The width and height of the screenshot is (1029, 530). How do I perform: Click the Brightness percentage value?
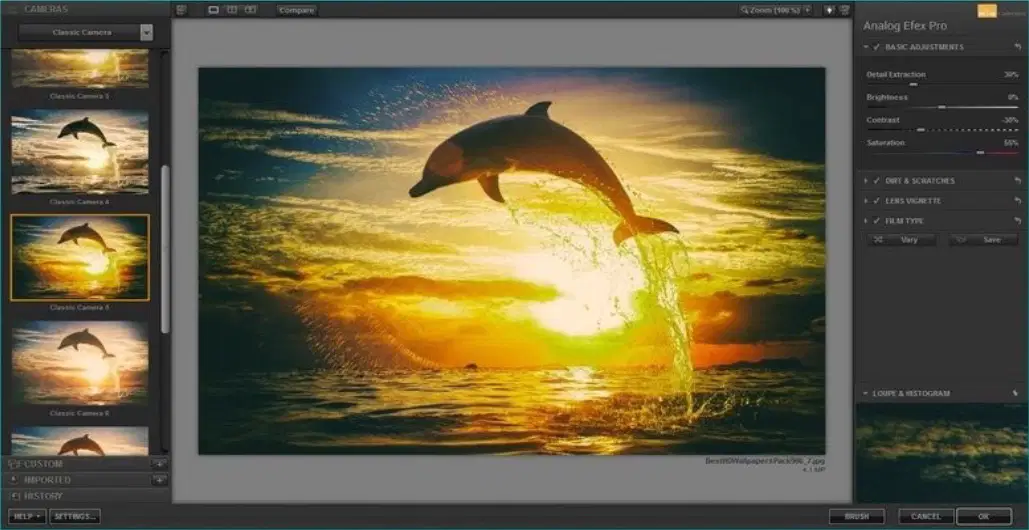click(x=1013, y=98)
